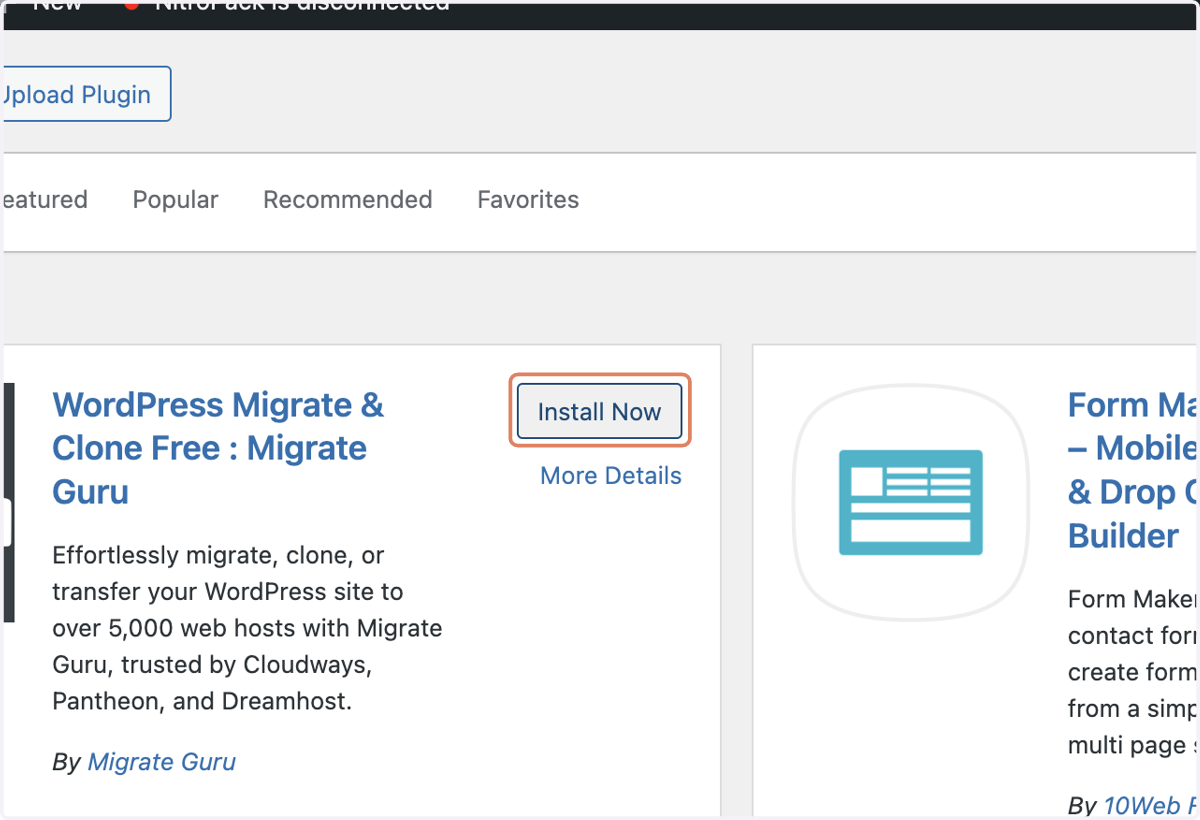
Task: Open the Recommended plugins tab
Action: 348,200
